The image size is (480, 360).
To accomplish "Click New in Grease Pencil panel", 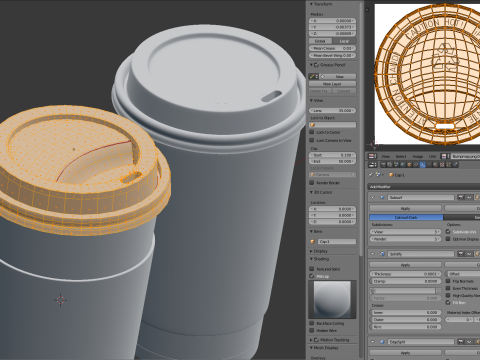I will tap(339, 76).
